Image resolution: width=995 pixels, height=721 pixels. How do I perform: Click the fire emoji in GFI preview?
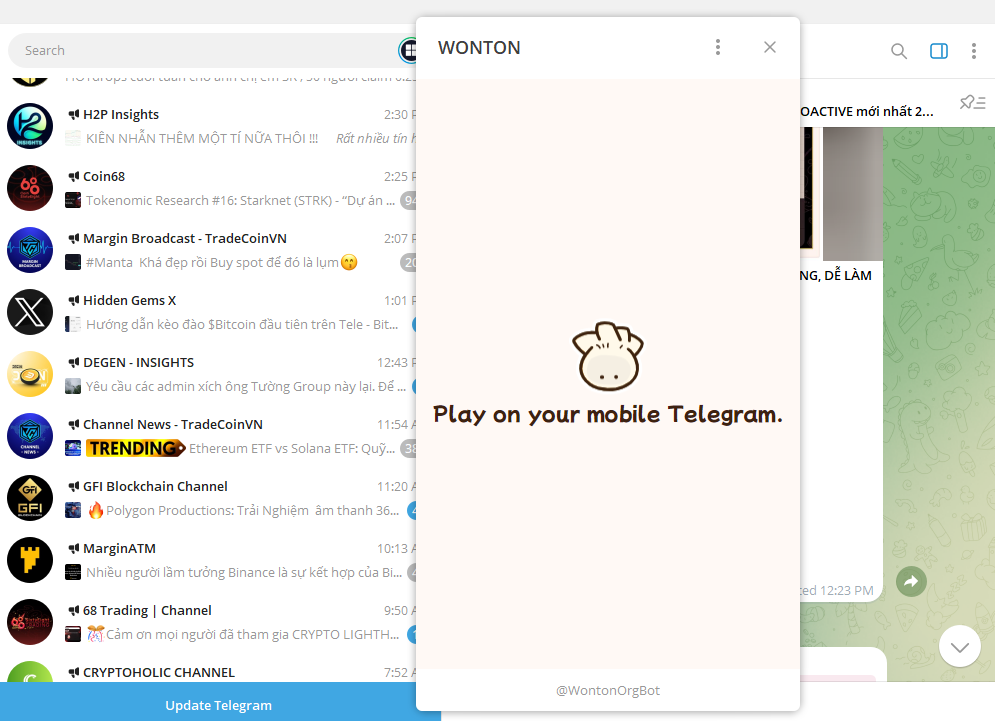(x=95, y=510)
